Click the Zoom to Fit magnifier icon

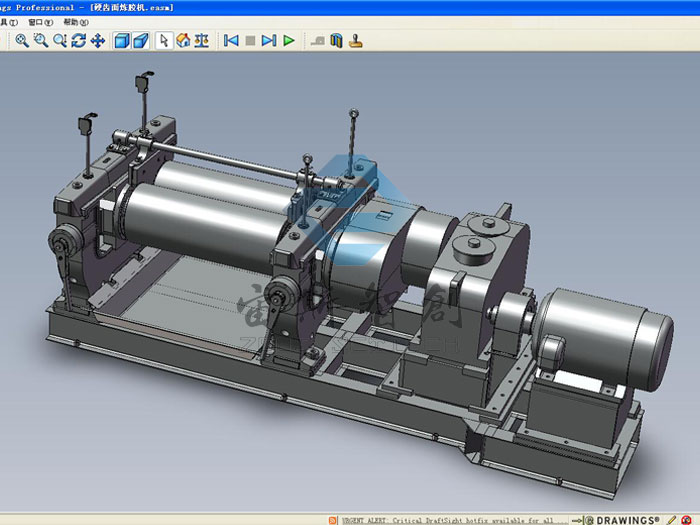[22, 41]
